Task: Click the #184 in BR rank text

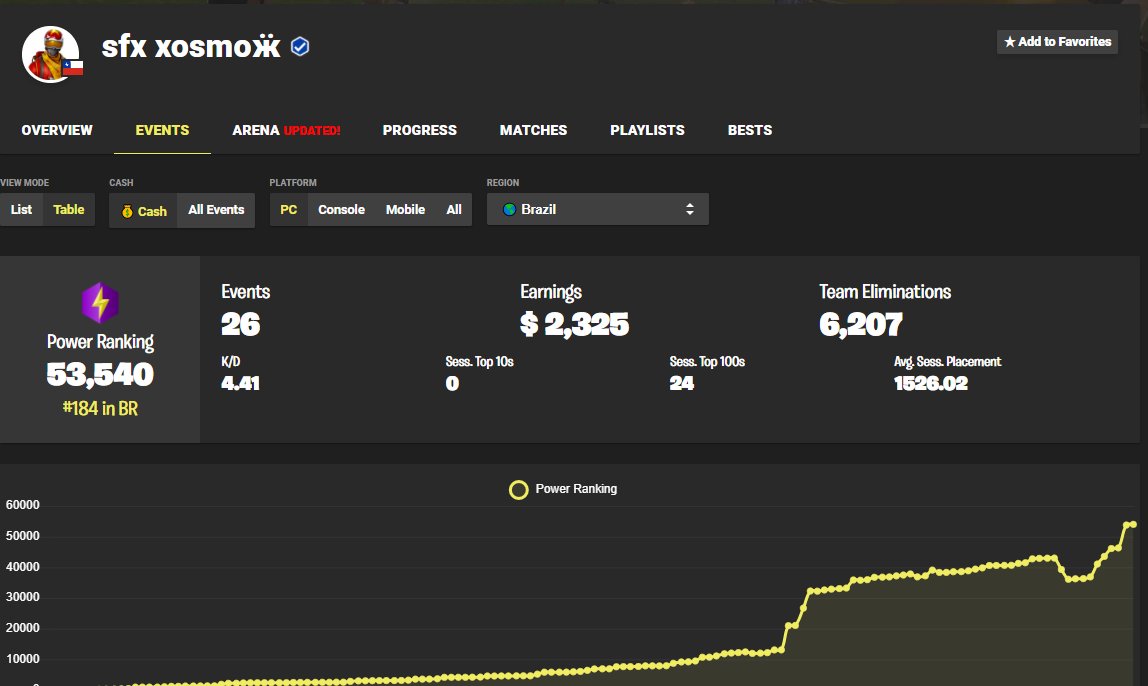Action: coord(100,409)
